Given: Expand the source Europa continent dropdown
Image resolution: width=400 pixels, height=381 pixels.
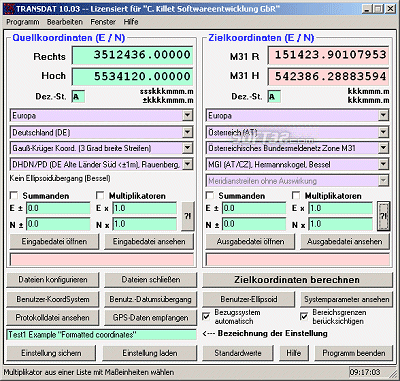Looking at the screenshot, I should click(188, 115).
